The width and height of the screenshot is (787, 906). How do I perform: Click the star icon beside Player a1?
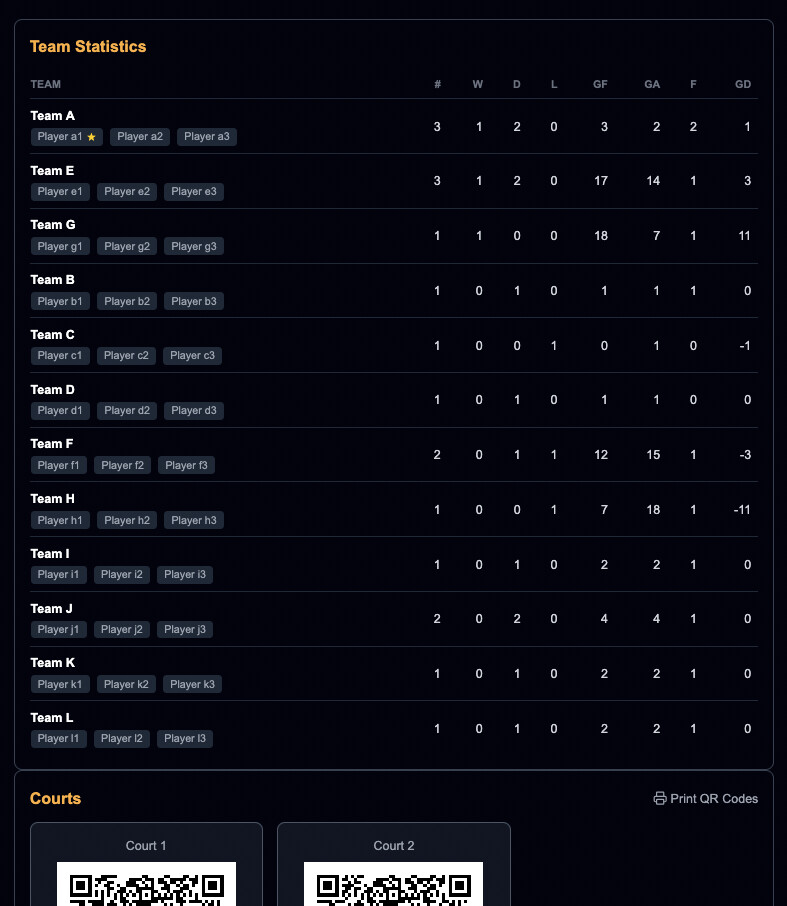coord(91,137)
